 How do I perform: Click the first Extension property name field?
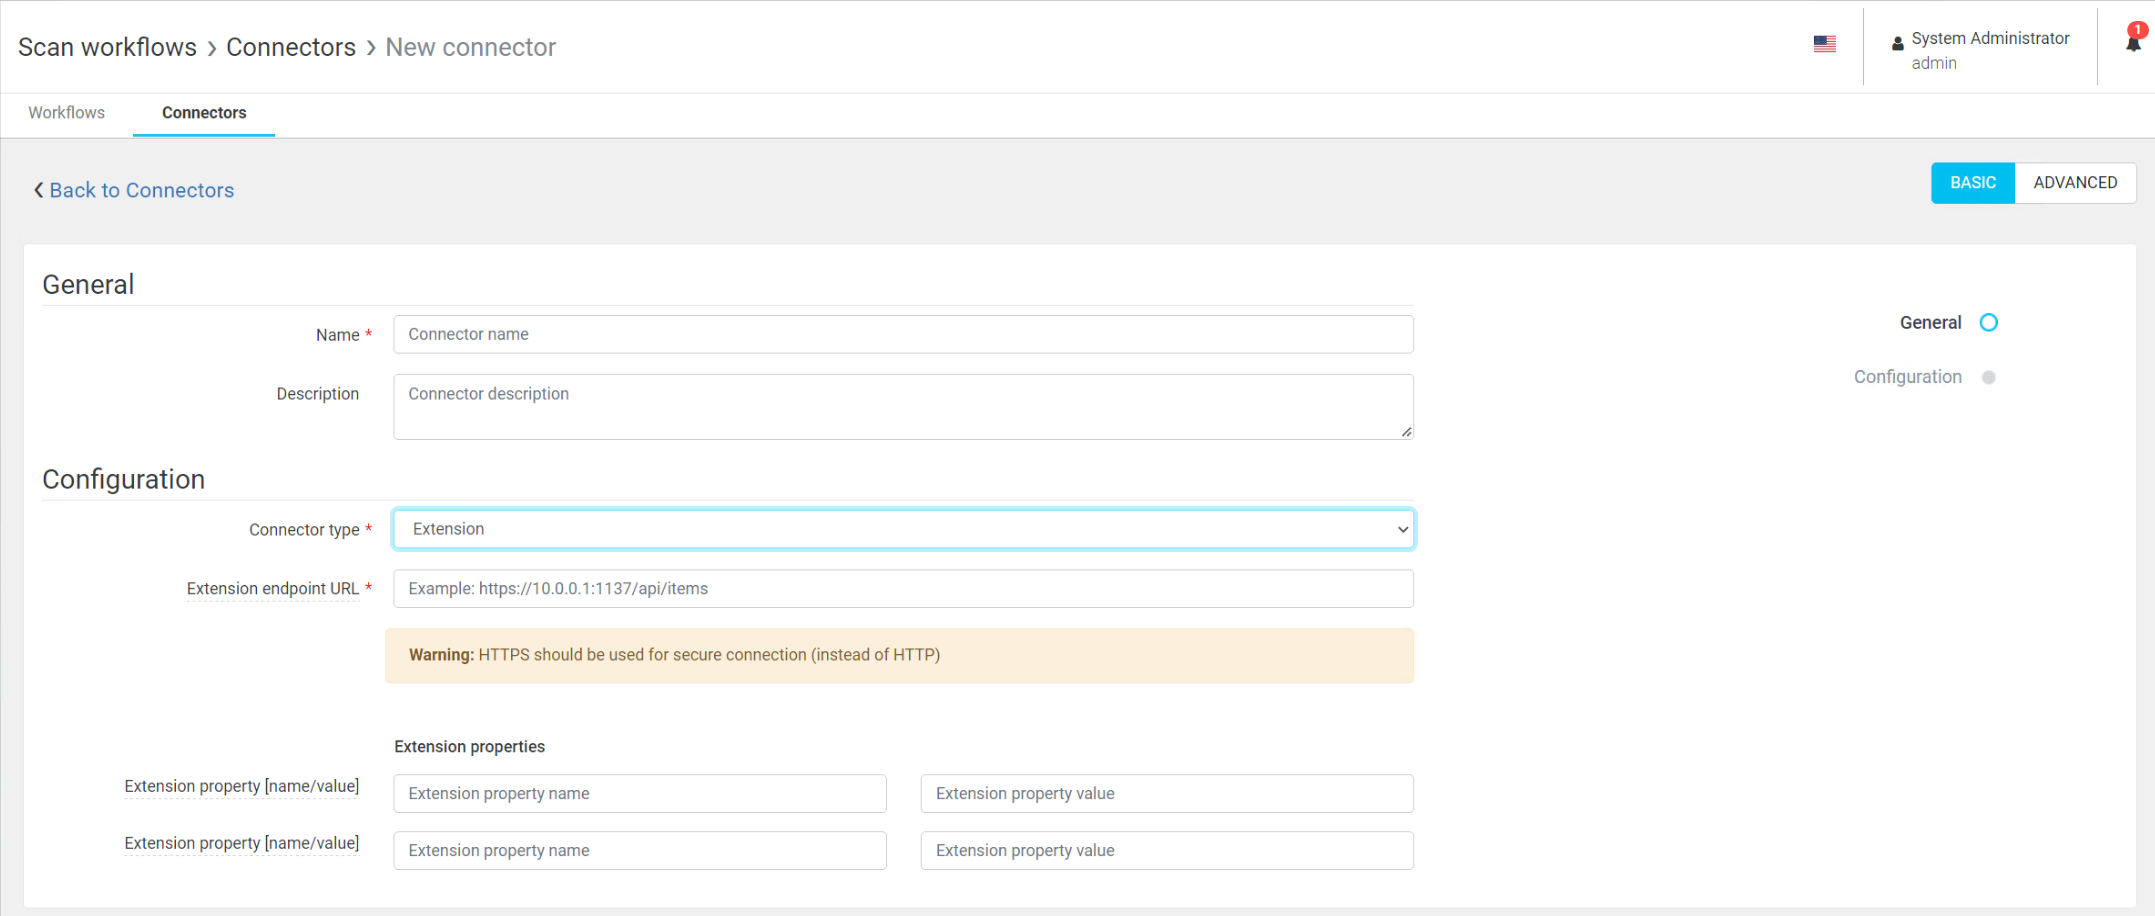click(x=639, y=794)
